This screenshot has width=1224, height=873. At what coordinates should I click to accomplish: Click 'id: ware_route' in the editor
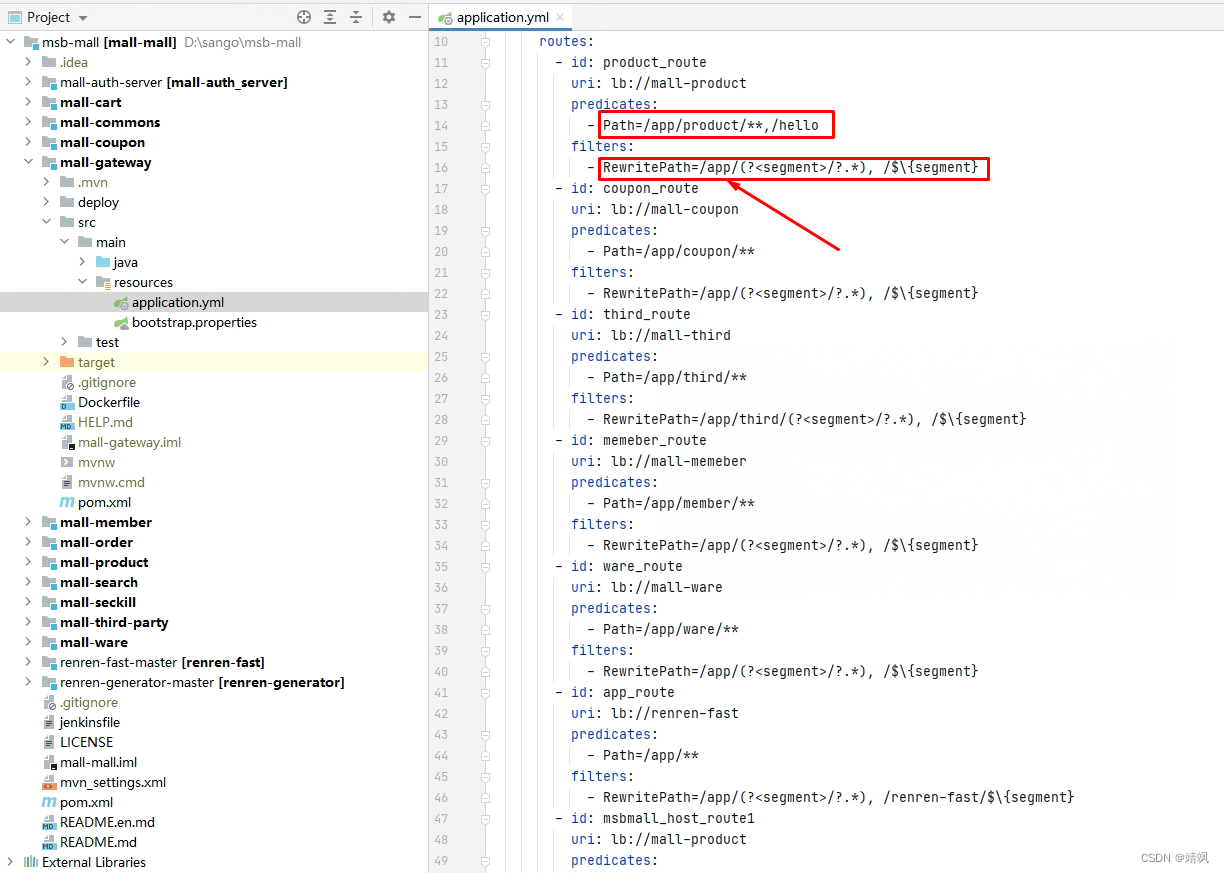pos(627,566)
